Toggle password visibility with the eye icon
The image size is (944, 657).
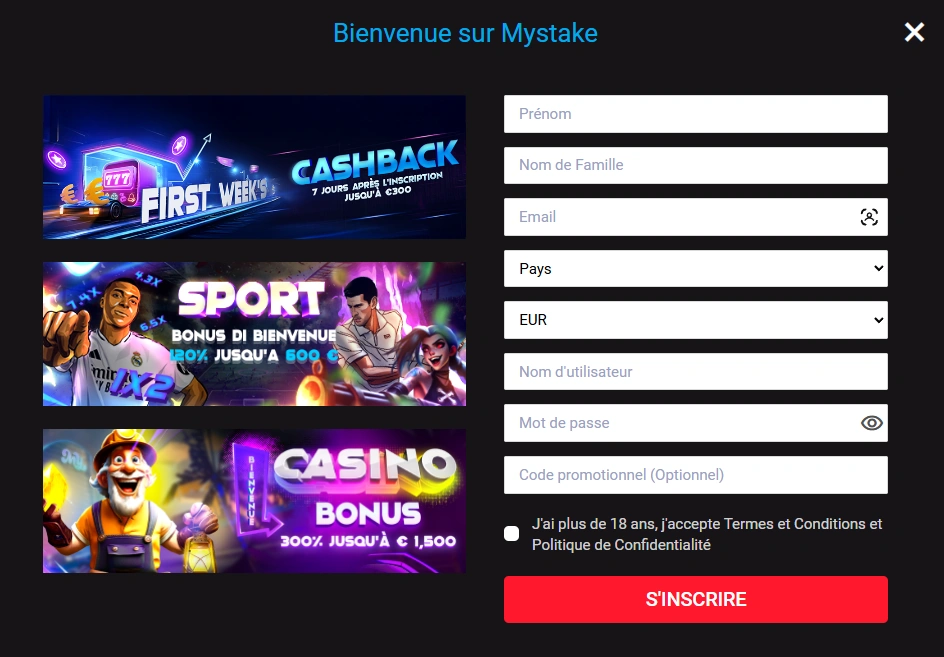coord(871,423)
